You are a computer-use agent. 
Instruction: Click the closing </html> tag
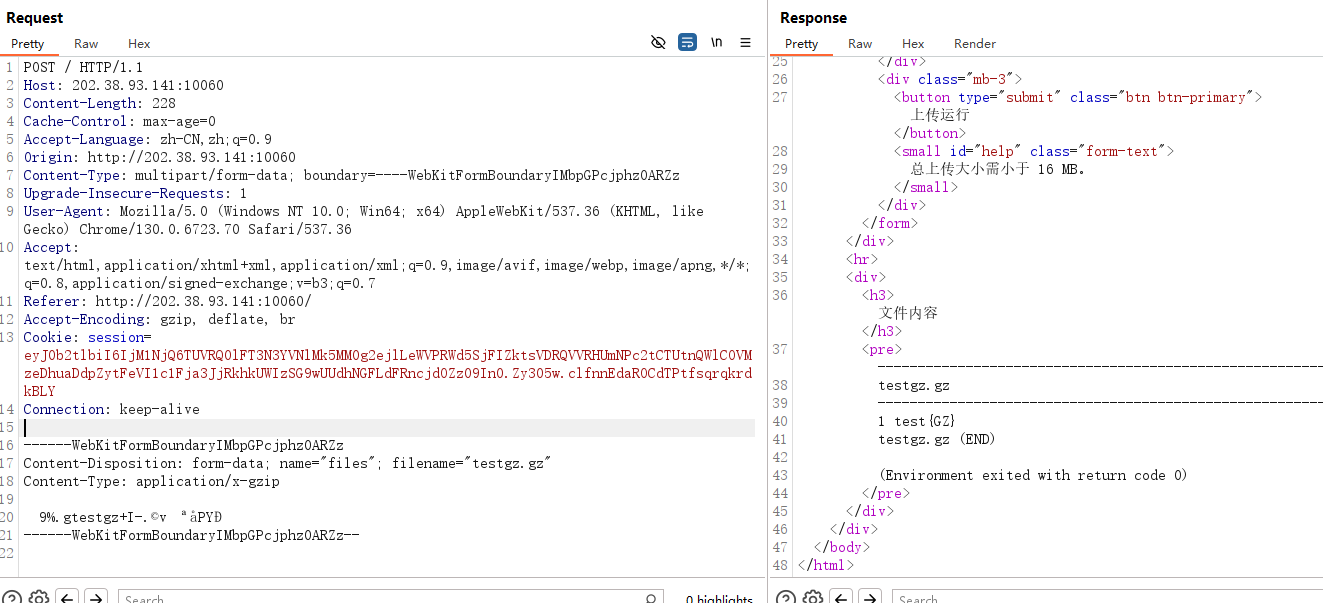826,565
